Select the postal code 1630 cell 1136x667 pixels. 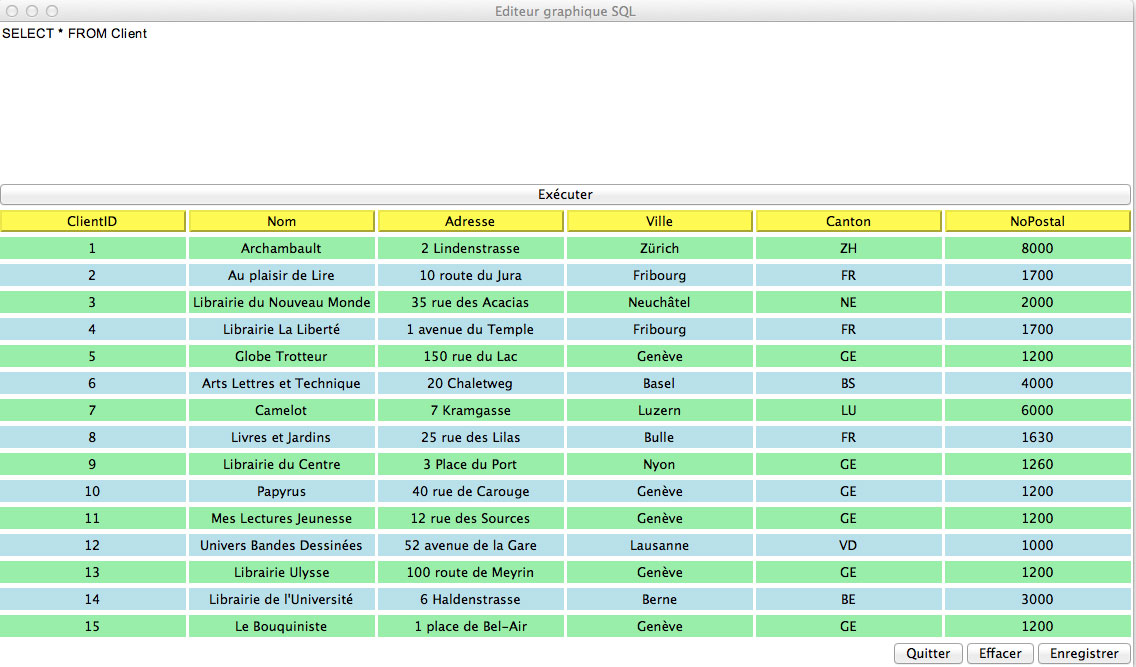1037,437
